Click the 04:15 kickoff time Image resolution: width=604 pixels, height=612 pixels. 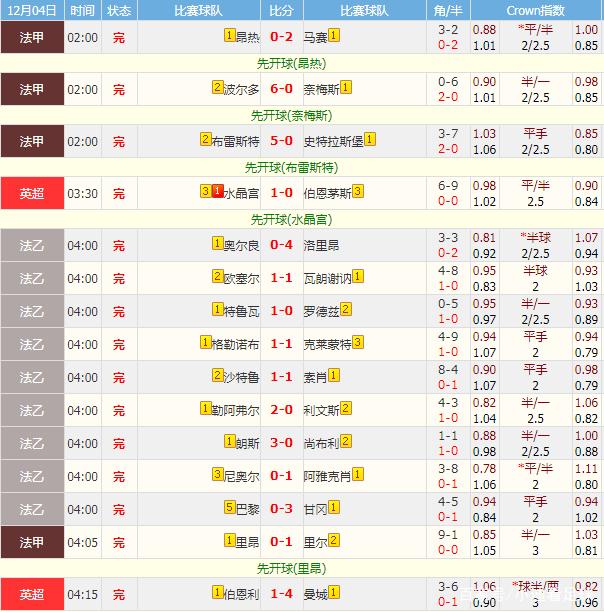tap(82, 595)
